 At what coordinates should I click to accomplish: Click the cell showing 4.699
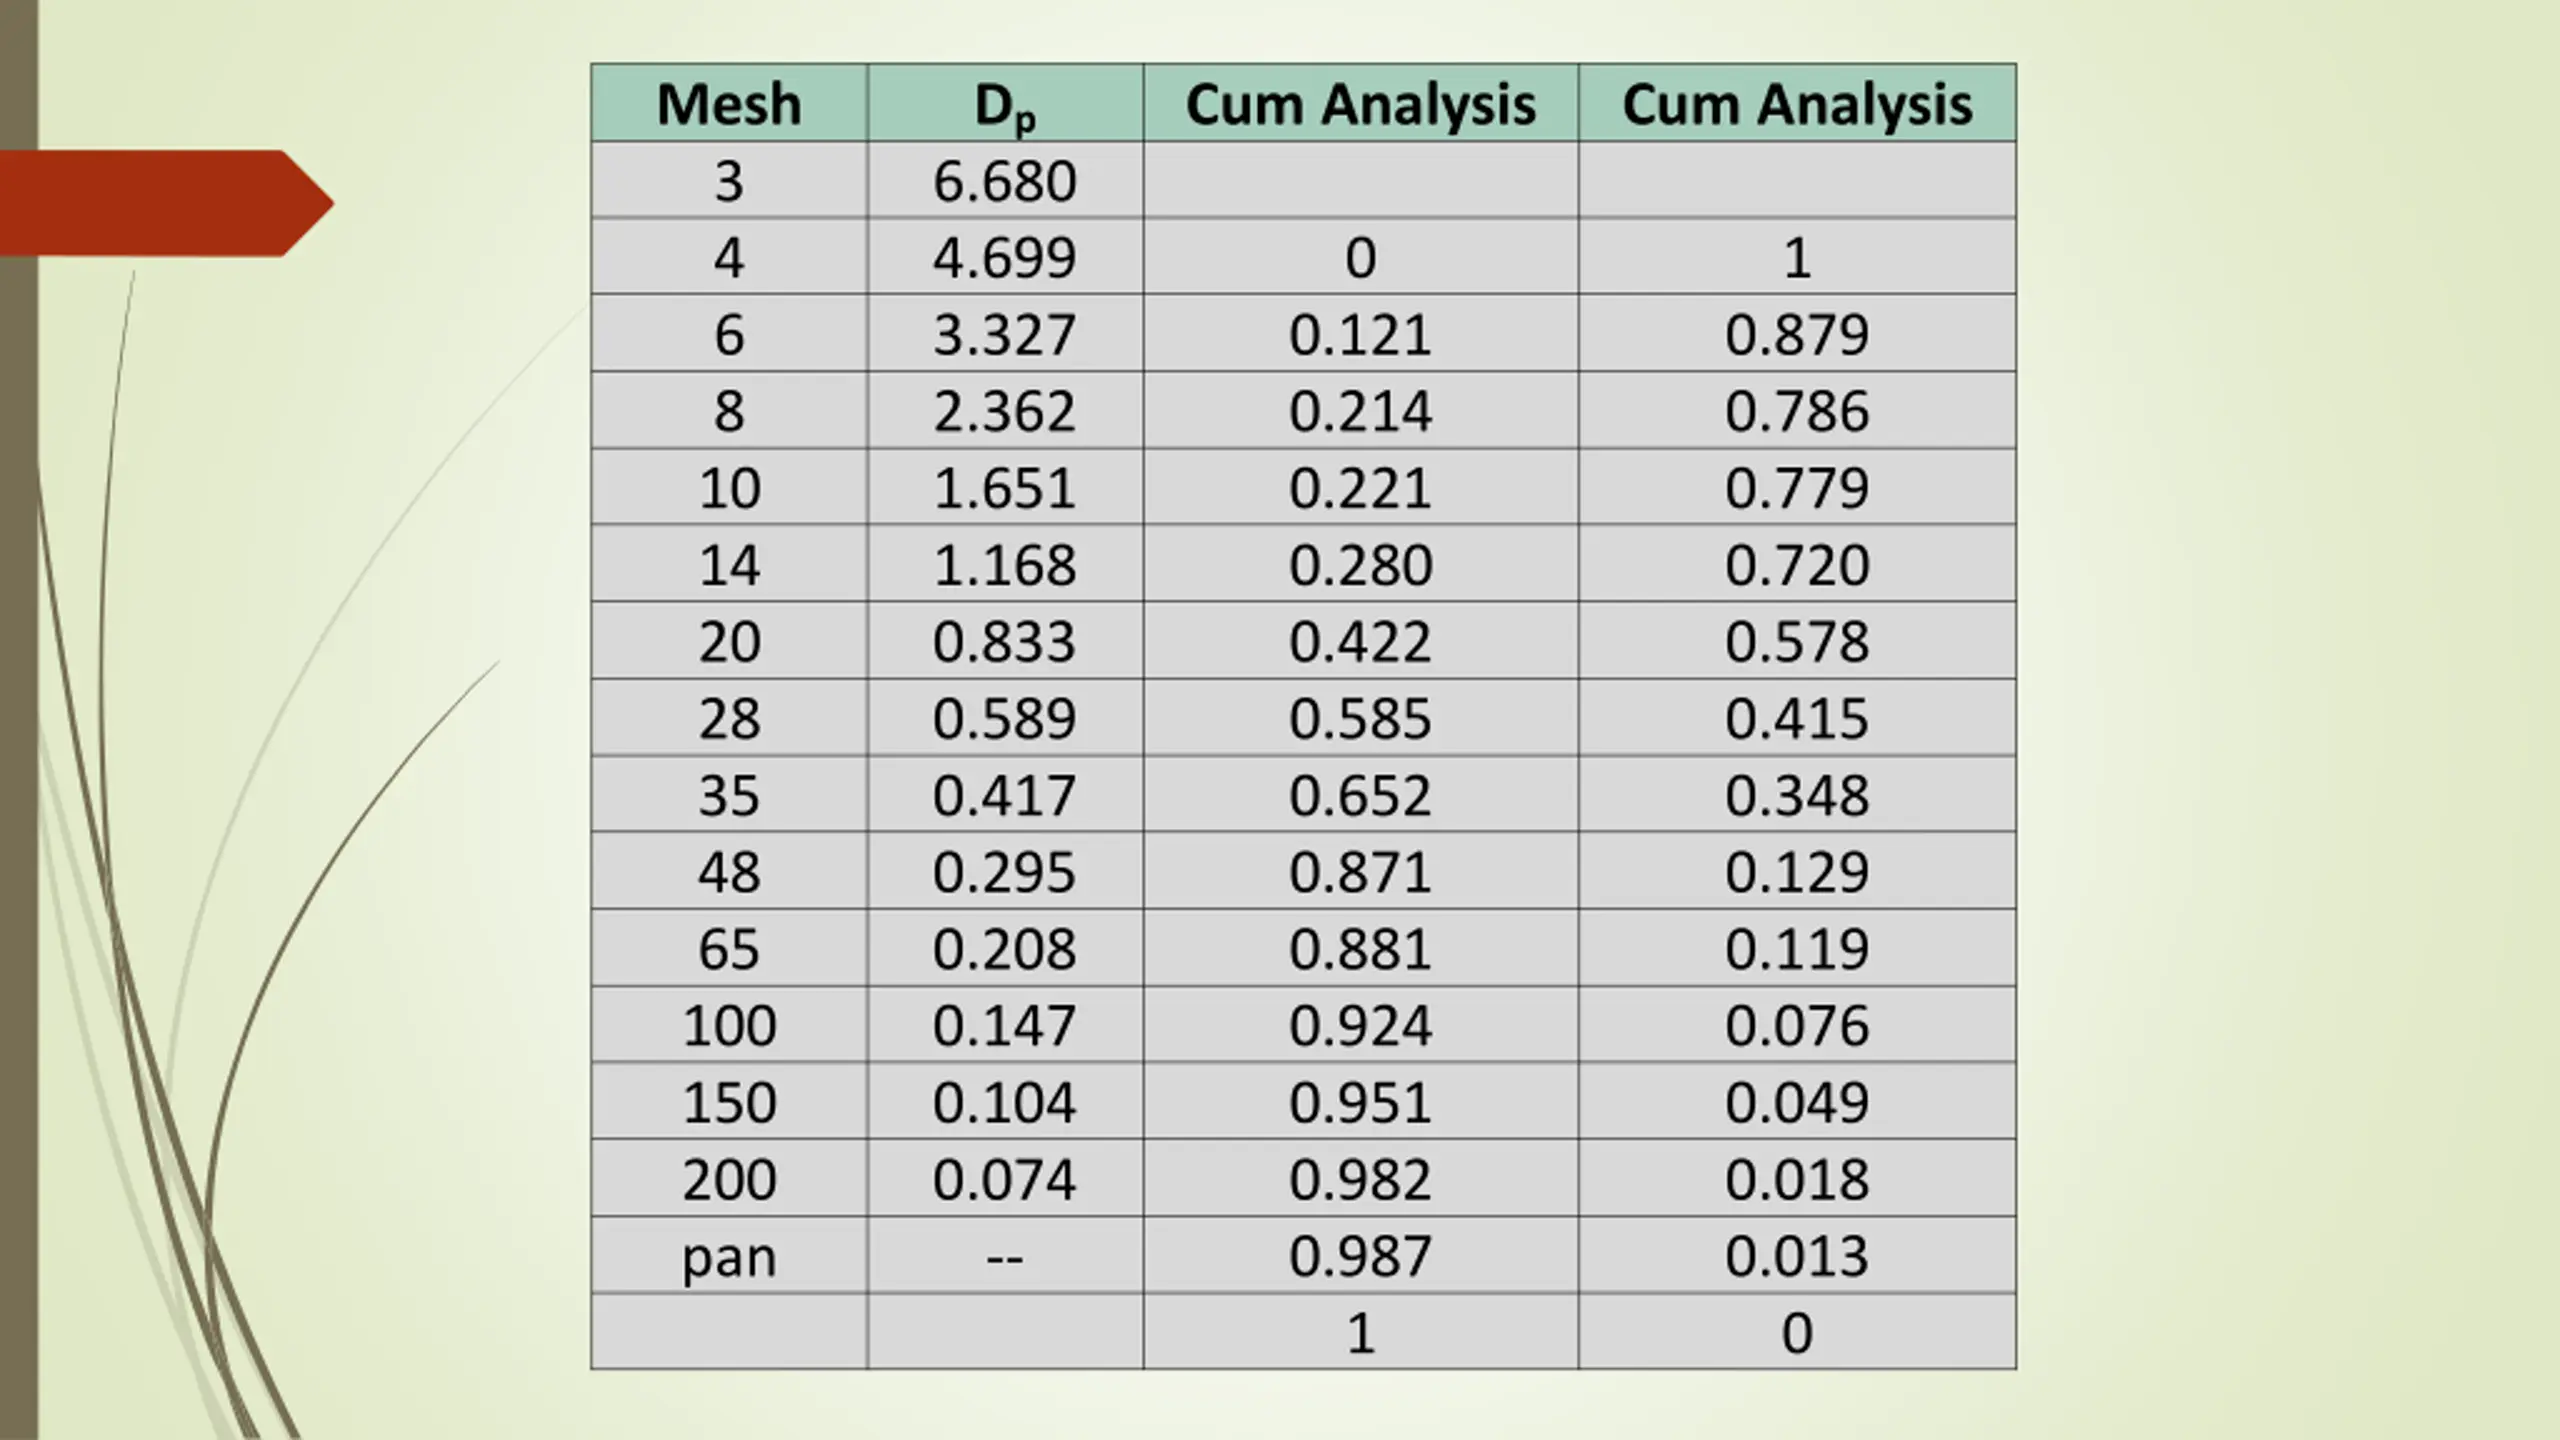pyautogui.click(x=1005, y=257)
